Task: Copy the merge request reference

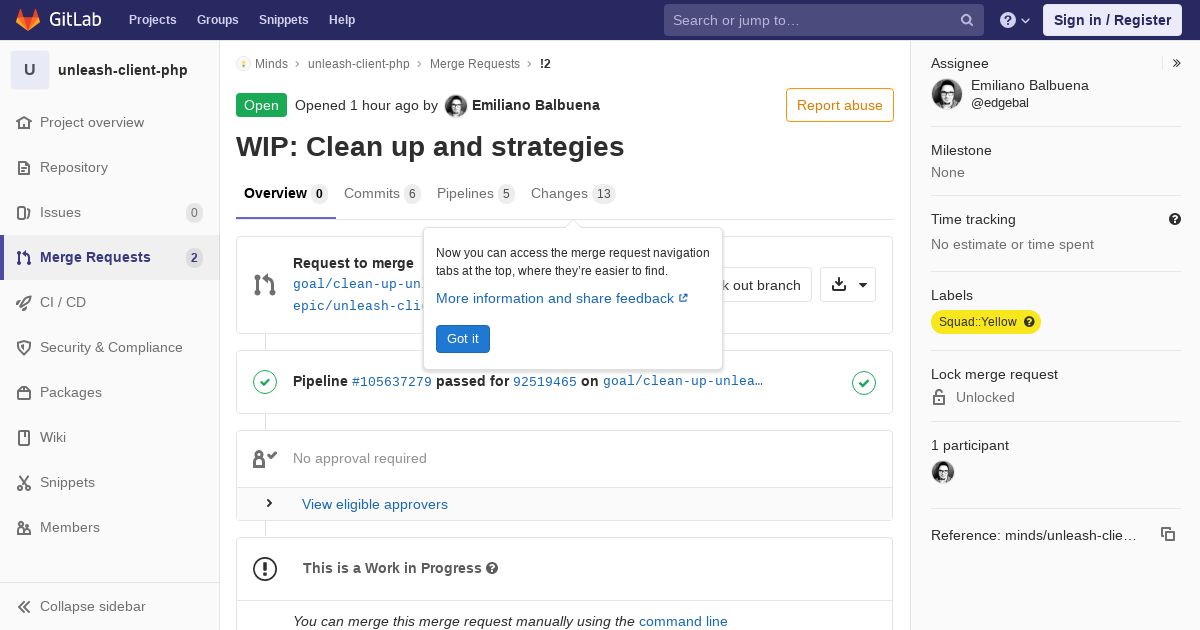Action: pyautogui.click(x=1167, y=535)
